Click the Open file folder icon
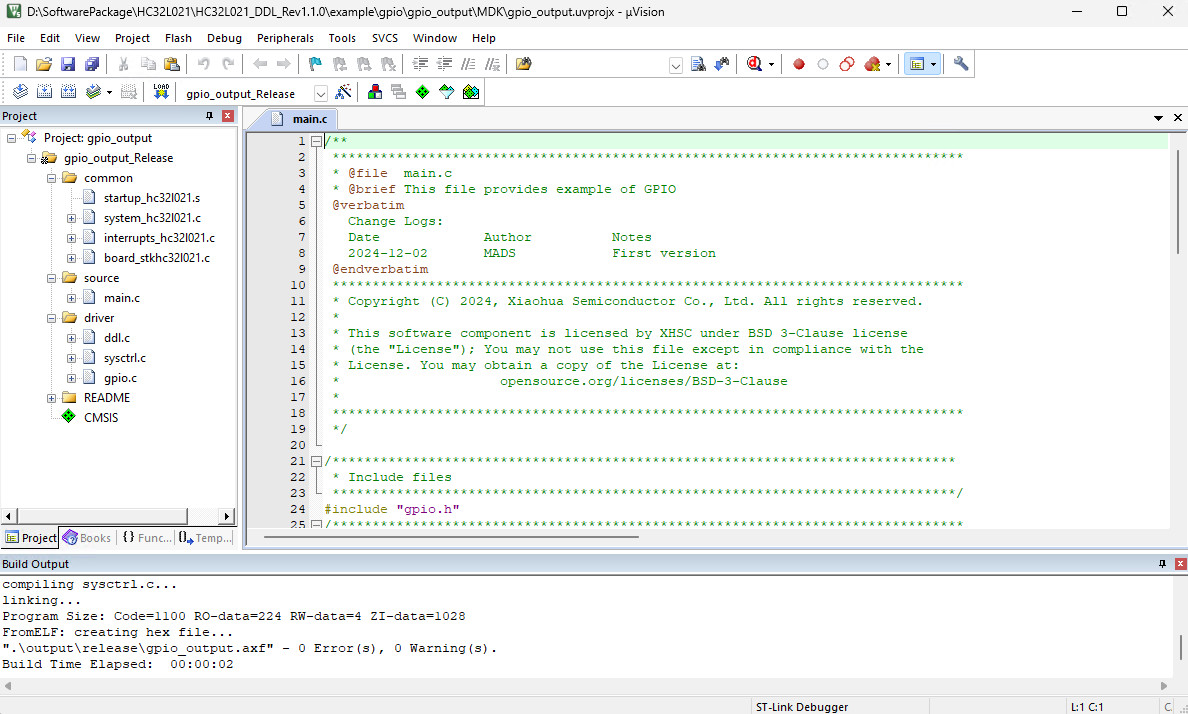The image size is (1188, 714). coord(44,64)
